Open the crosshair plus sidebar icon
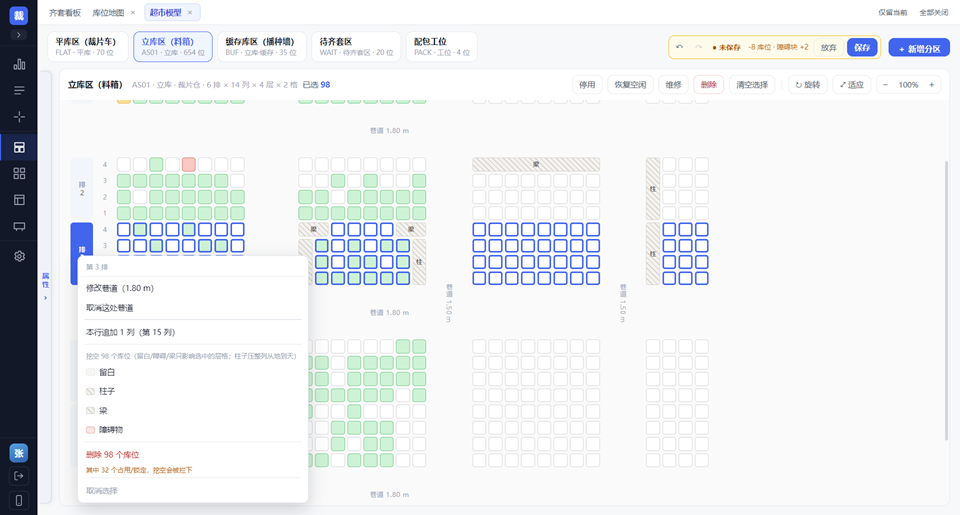This screenshot has height=515, width=960. pos(19,116)
